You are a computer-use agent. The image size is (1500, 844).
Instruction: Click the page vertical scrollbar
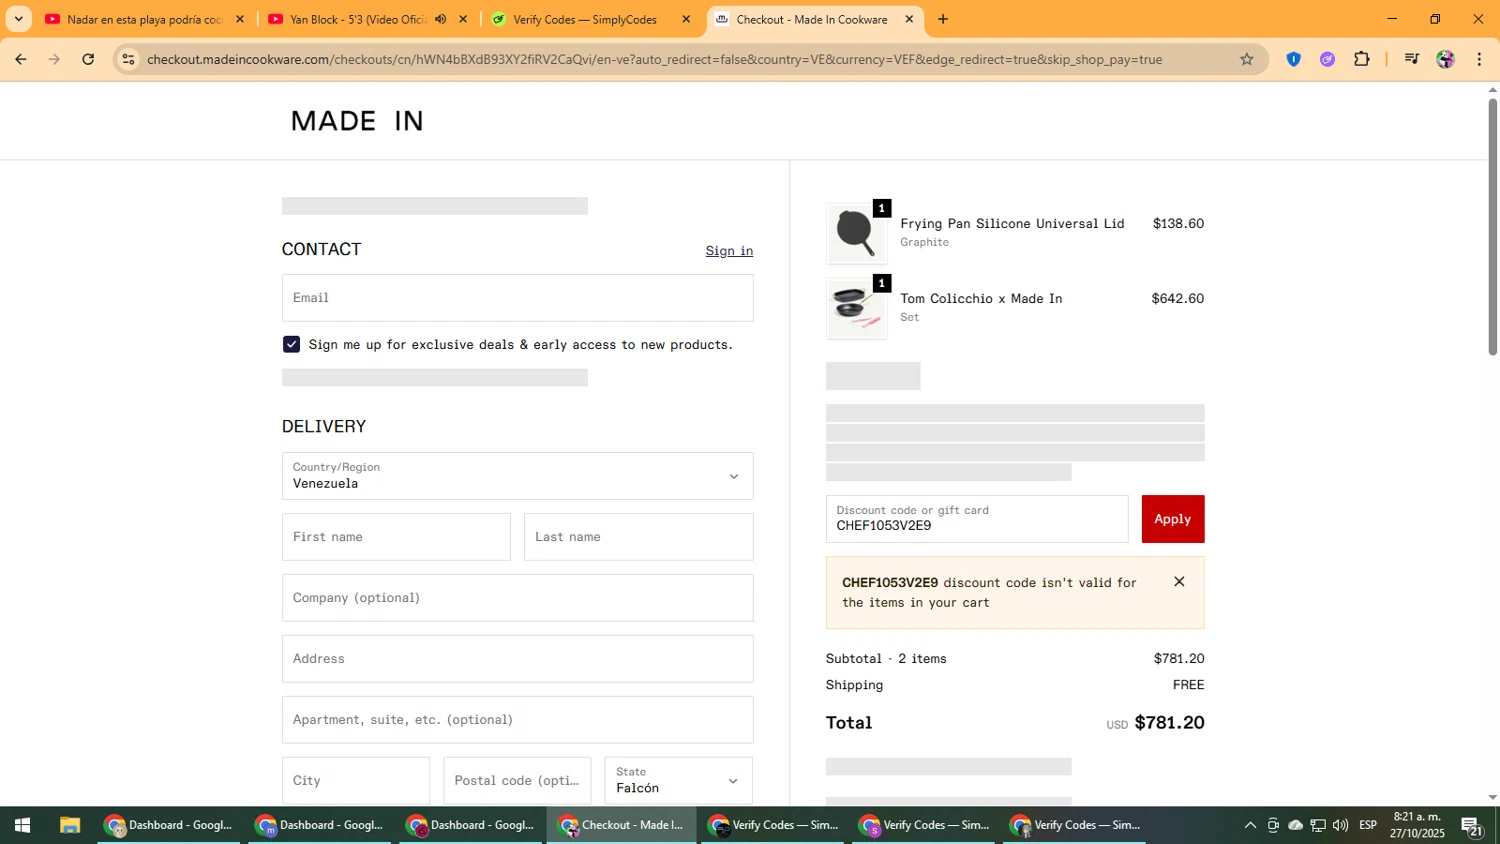point(1492,226)
